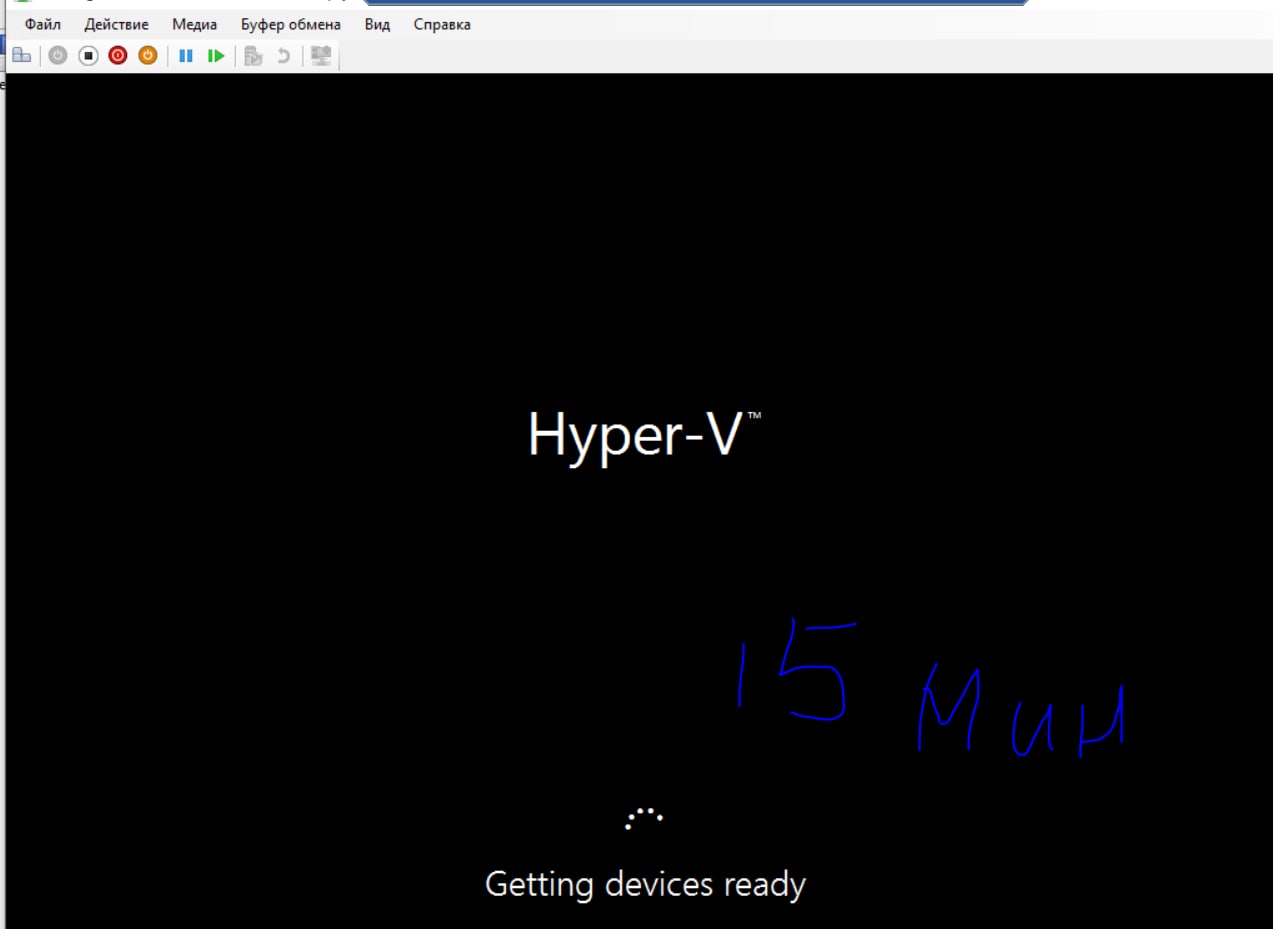The height and width of the screenshot is (929, 1273).
Task: Toggle enhanced session mode icon
Action: tap(321, 56)
